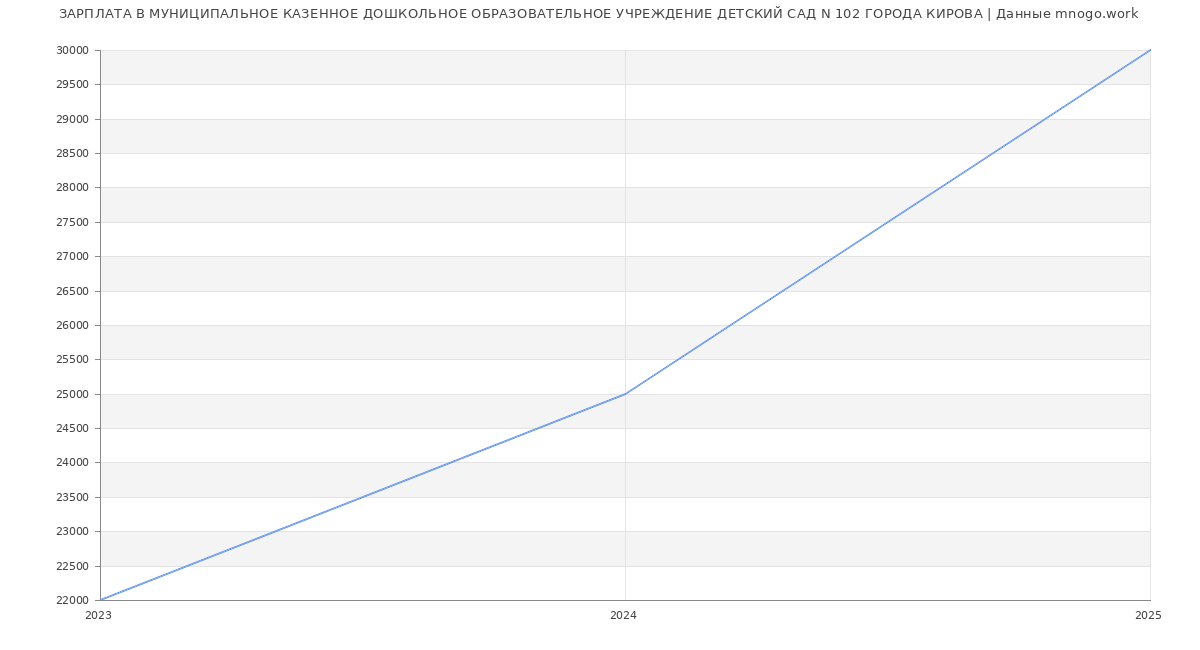Screen dimensions: 1200x650
Task: Click the 27500 y-axis label
Action: click(x=72, y=222)
